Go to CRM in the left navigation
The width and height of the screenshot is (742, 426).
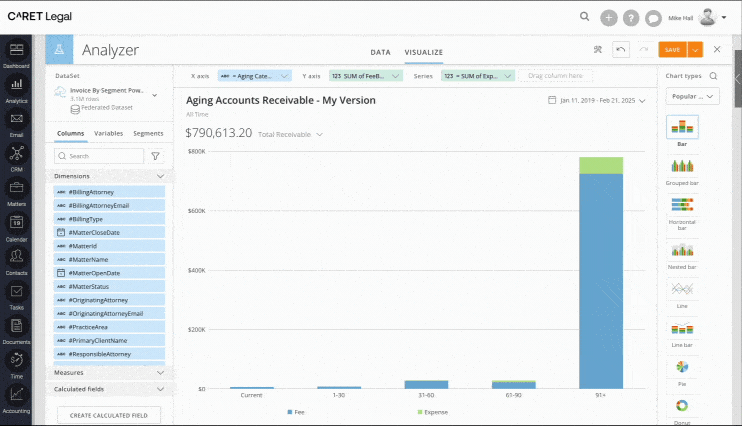coord(16,153)
